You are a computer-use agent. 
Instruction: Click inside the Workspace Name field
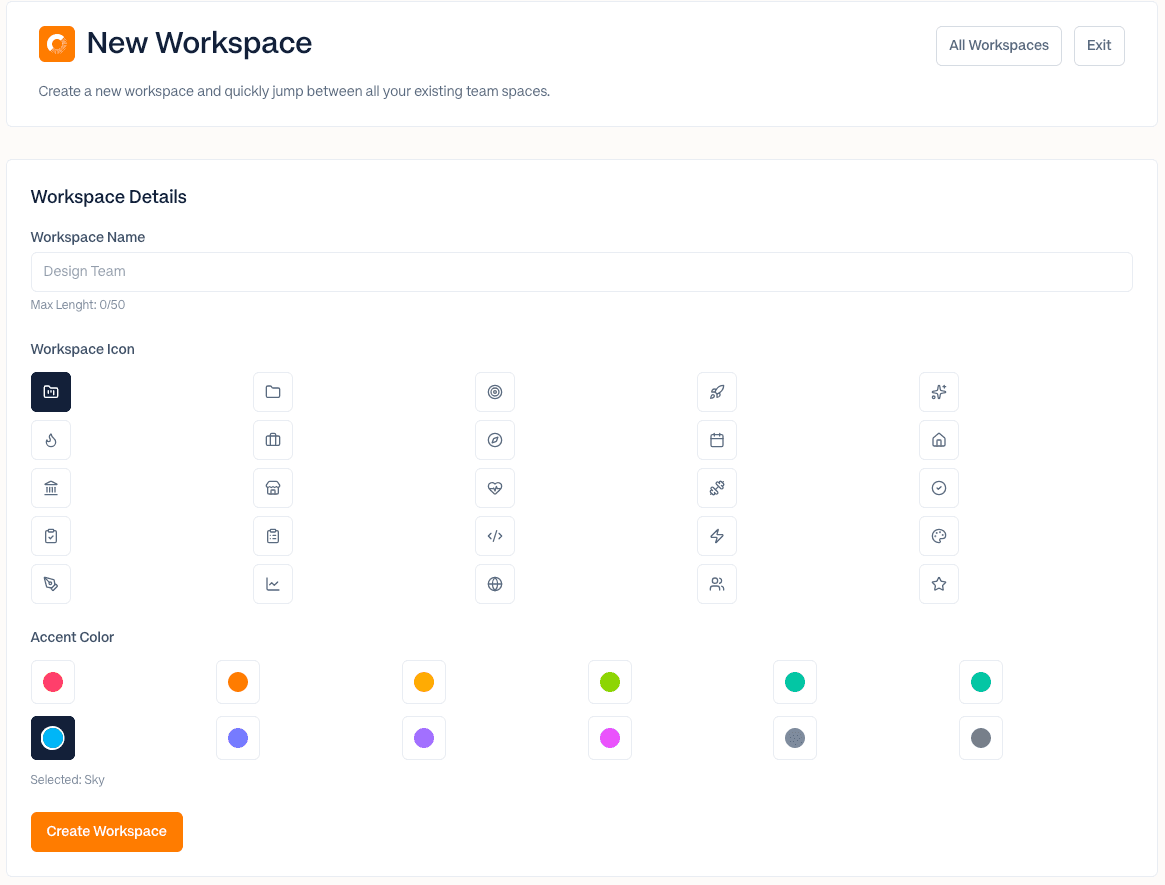click(582, 271)
